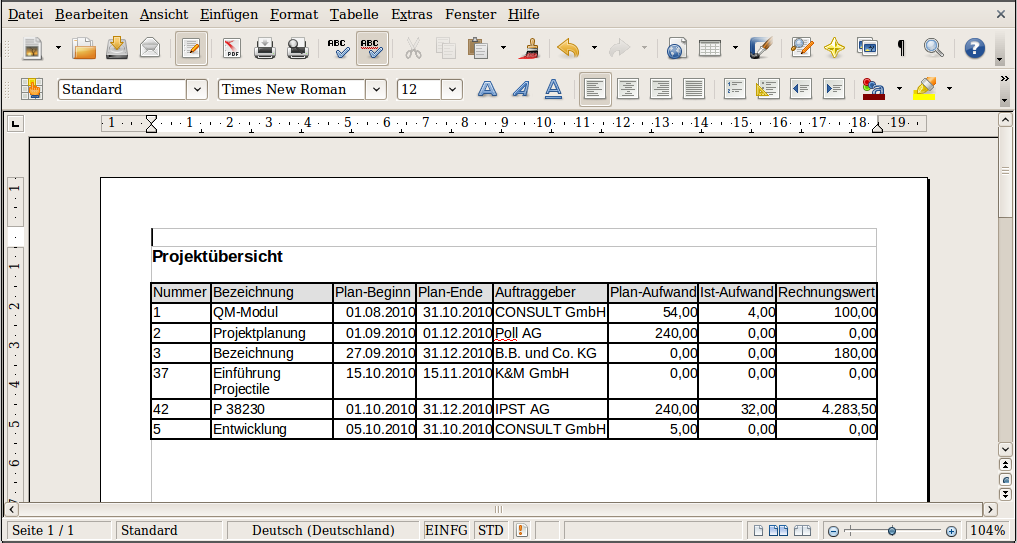This screenshot has height=543, width=1017.
Task: Open the Datei menu
Action: coord(25,14)
